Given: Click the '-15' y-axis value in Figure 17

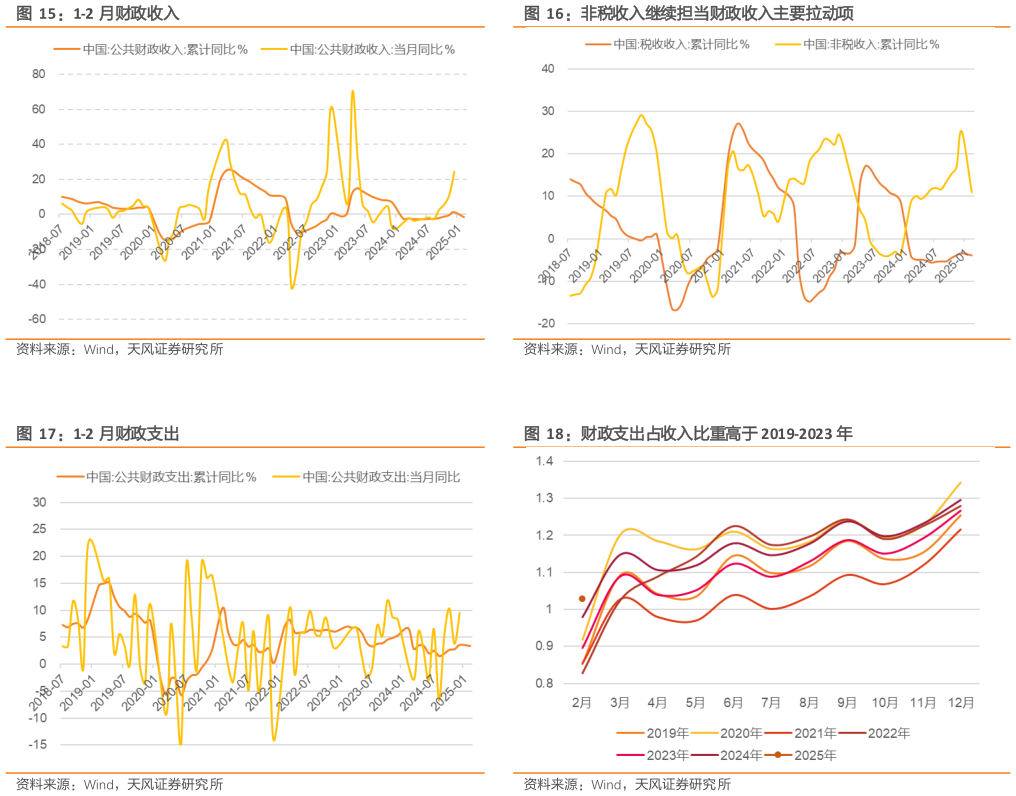Looking at the screenshot, I should [38, 745].
